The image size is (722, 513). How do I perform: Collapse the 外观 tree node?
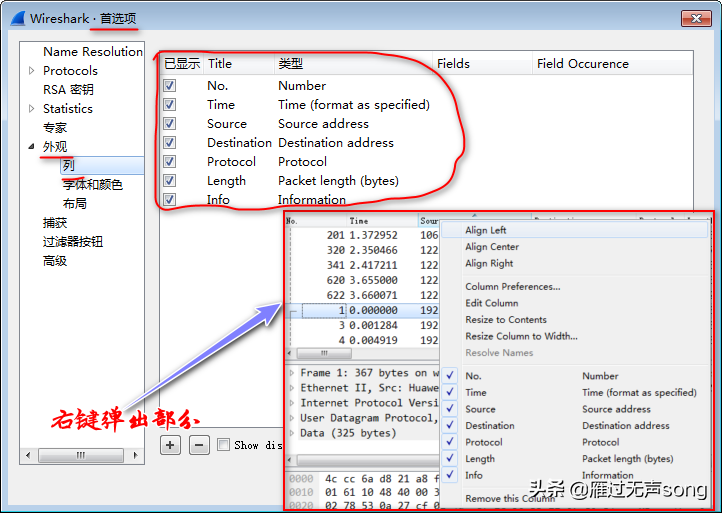[31, 146]
